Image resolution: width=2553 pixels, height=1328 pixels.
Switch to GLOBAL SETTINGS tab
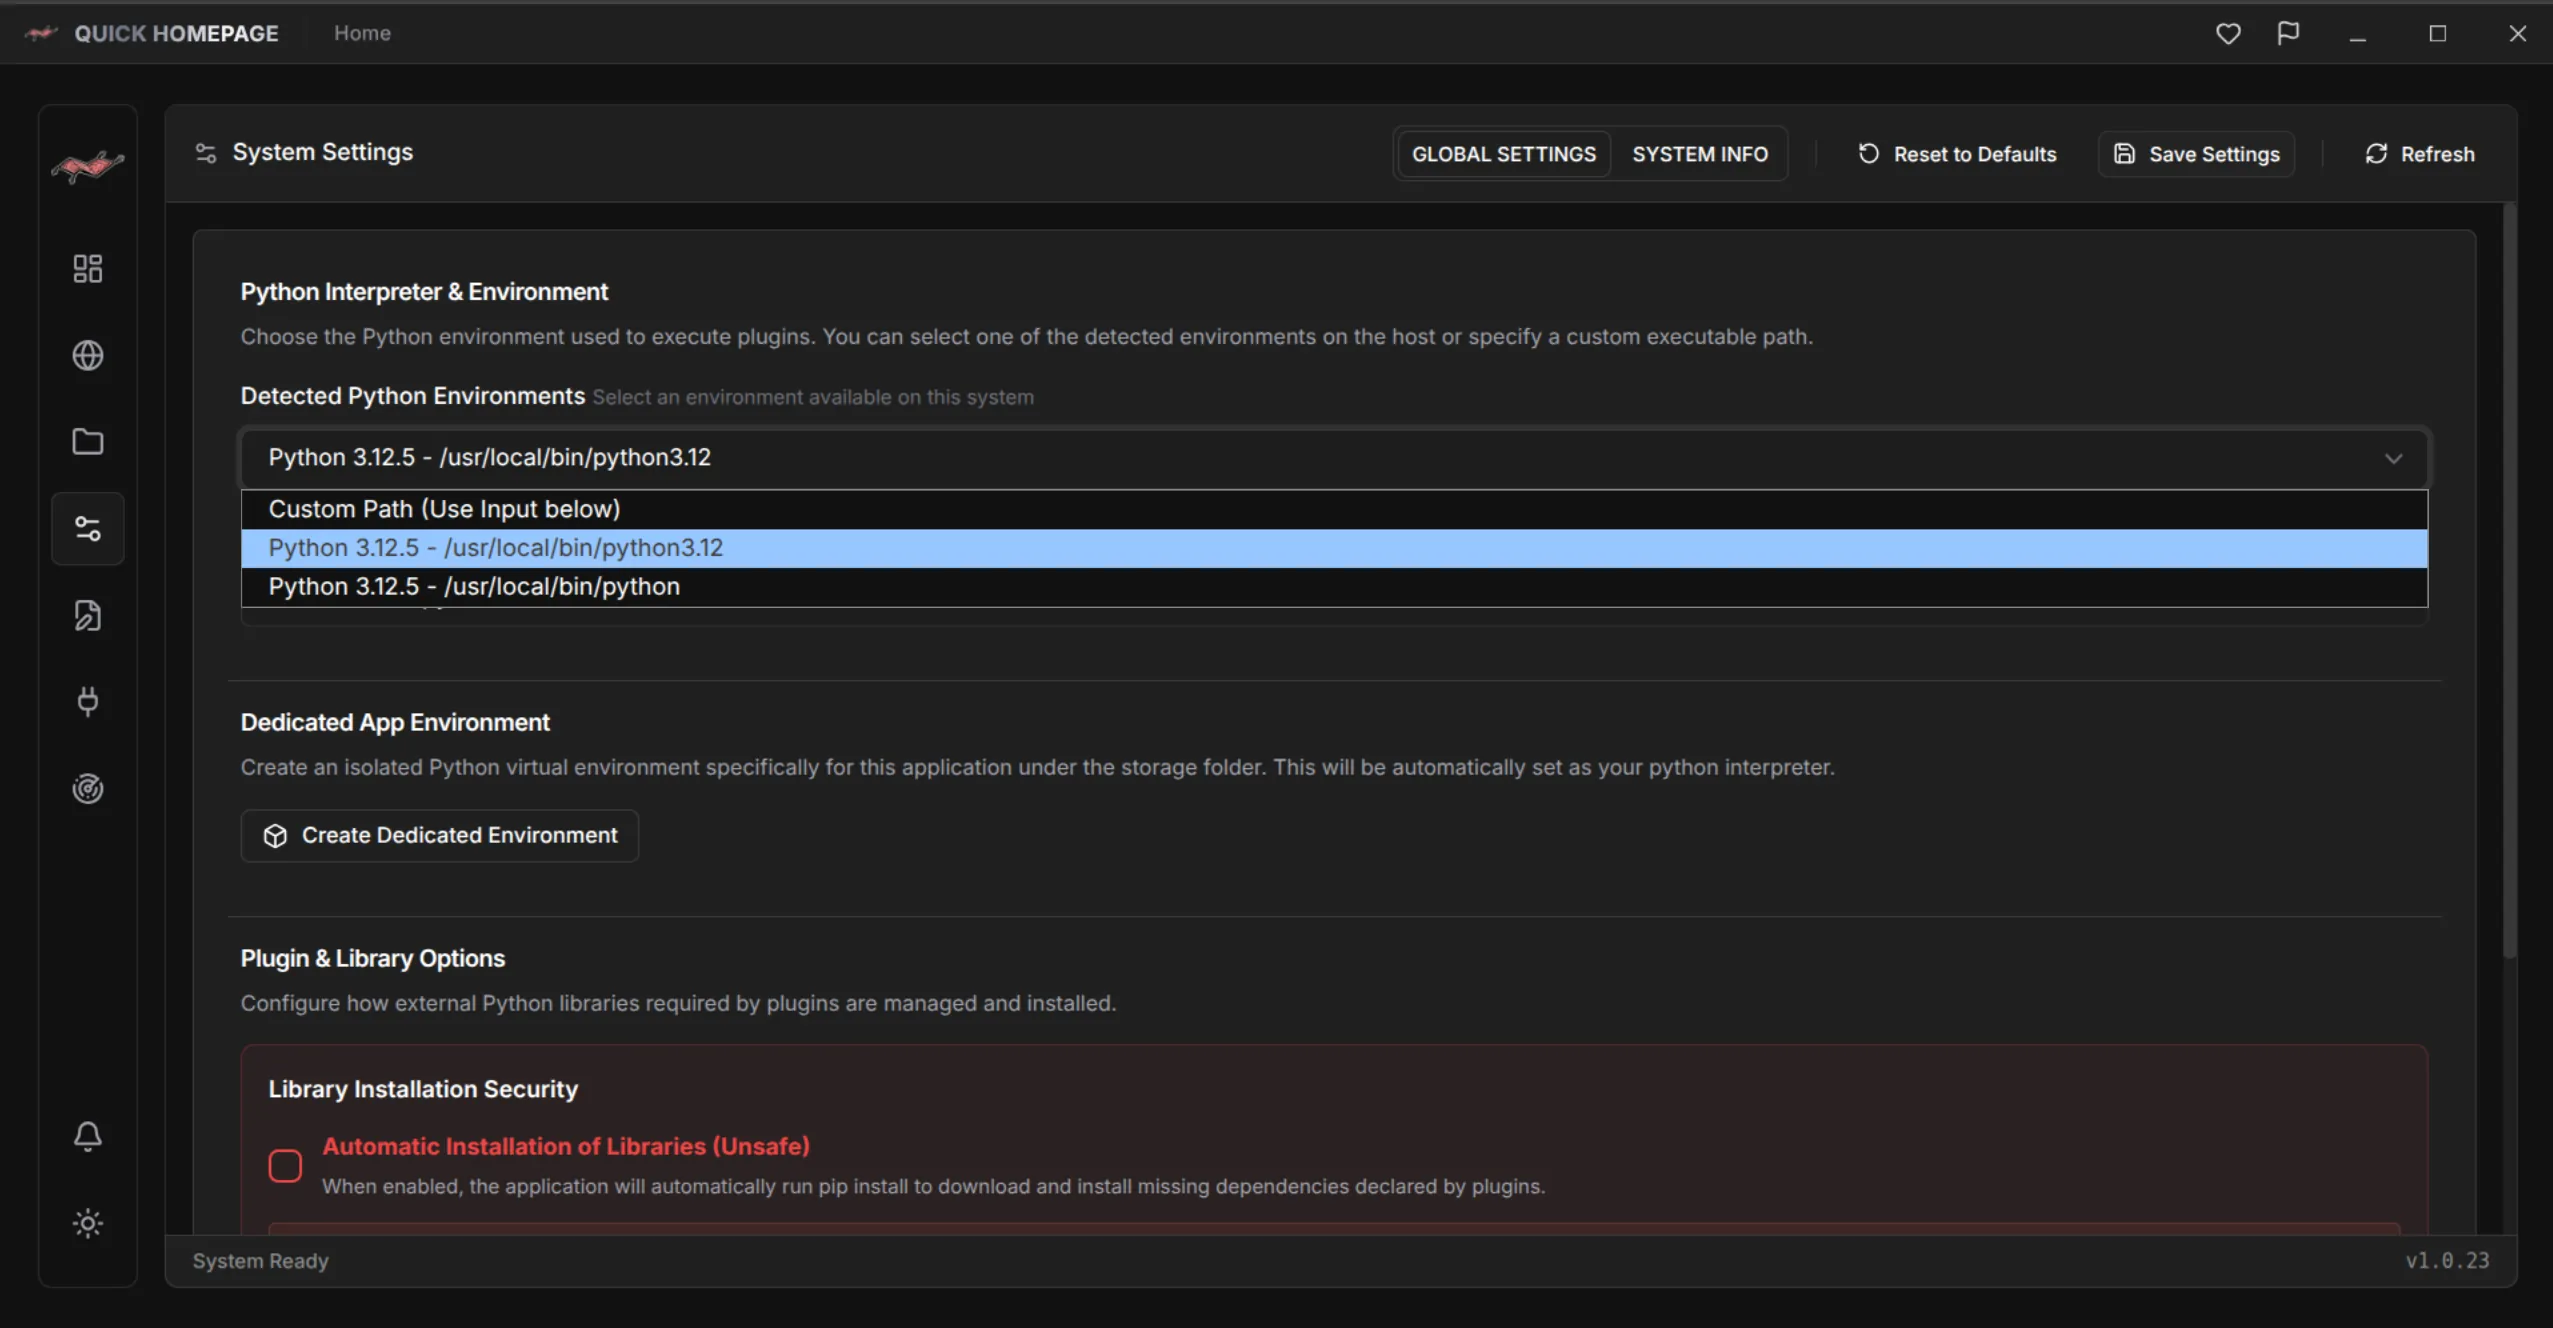pyautogui.click(x=1503, y=154)
